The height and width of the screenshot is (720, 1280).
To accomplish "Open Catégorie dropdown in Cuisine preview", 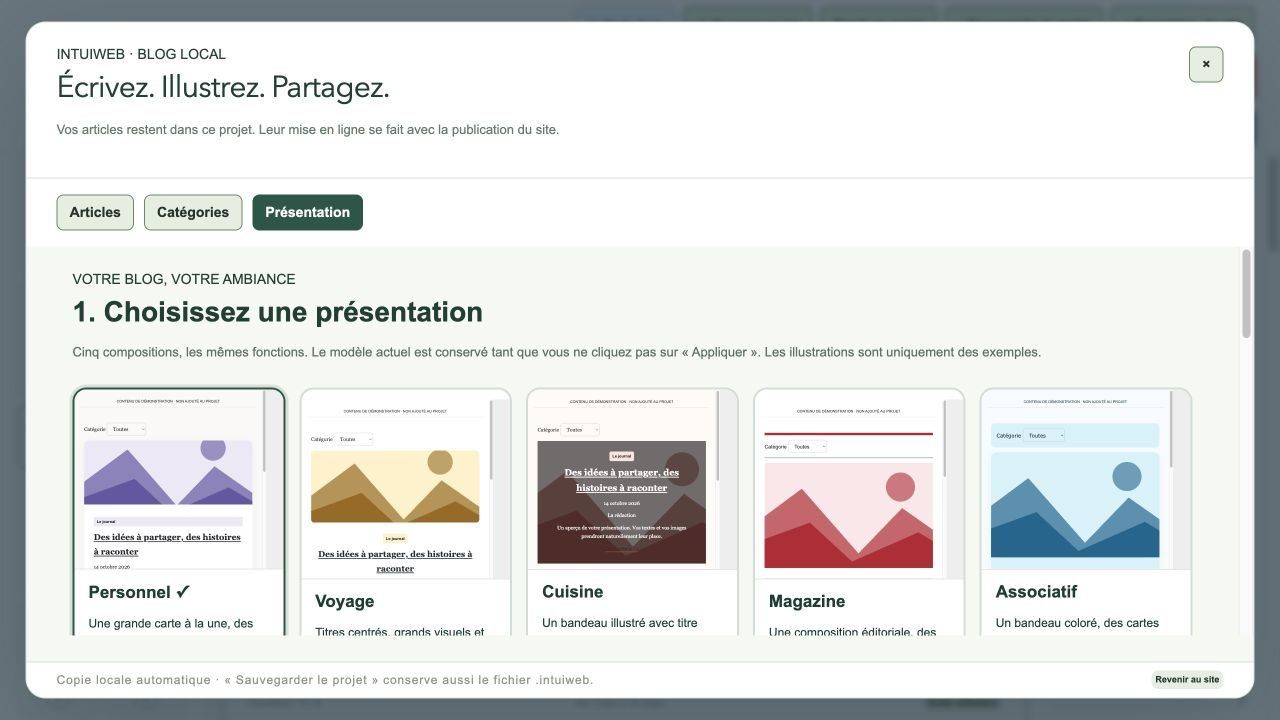I will click(581, 430).
